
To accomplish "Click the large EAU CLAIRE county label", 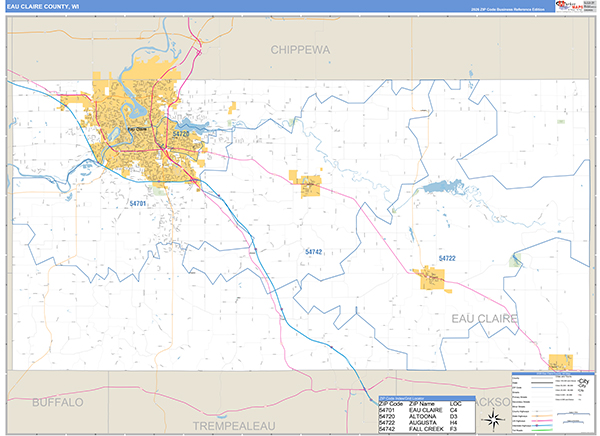I will click(485, 317).
